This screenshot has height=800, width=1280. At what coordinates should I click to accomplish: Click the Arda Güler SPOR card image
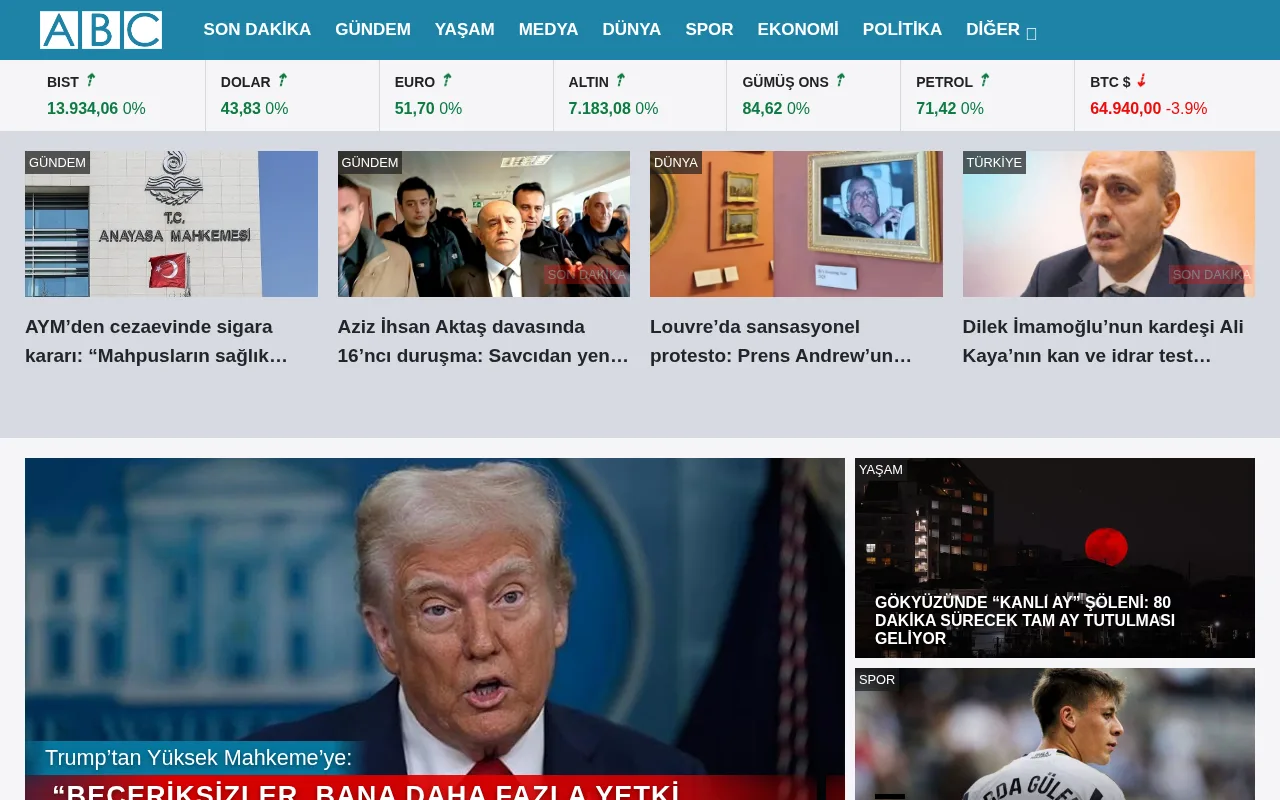1054,734
